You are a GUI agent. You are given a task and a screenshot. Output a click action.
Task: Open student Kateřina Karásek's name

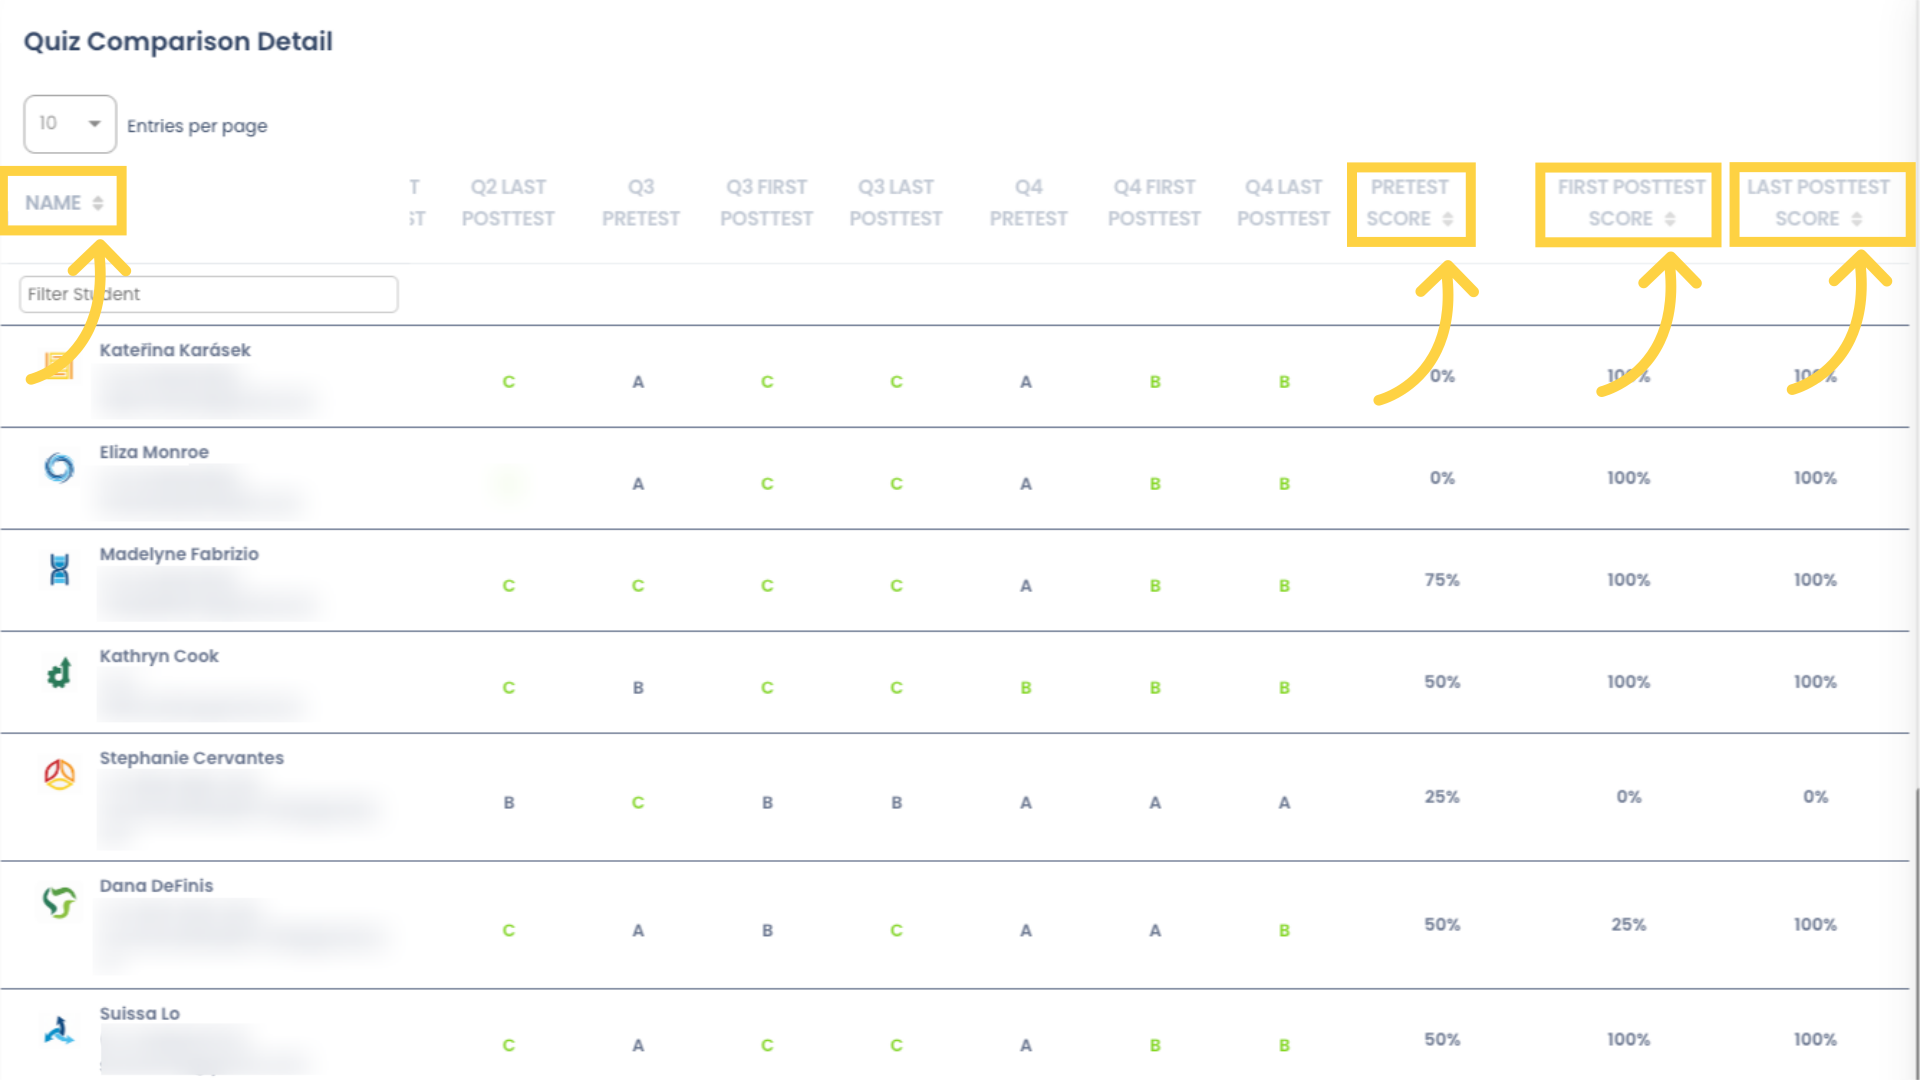click(175, 350)
